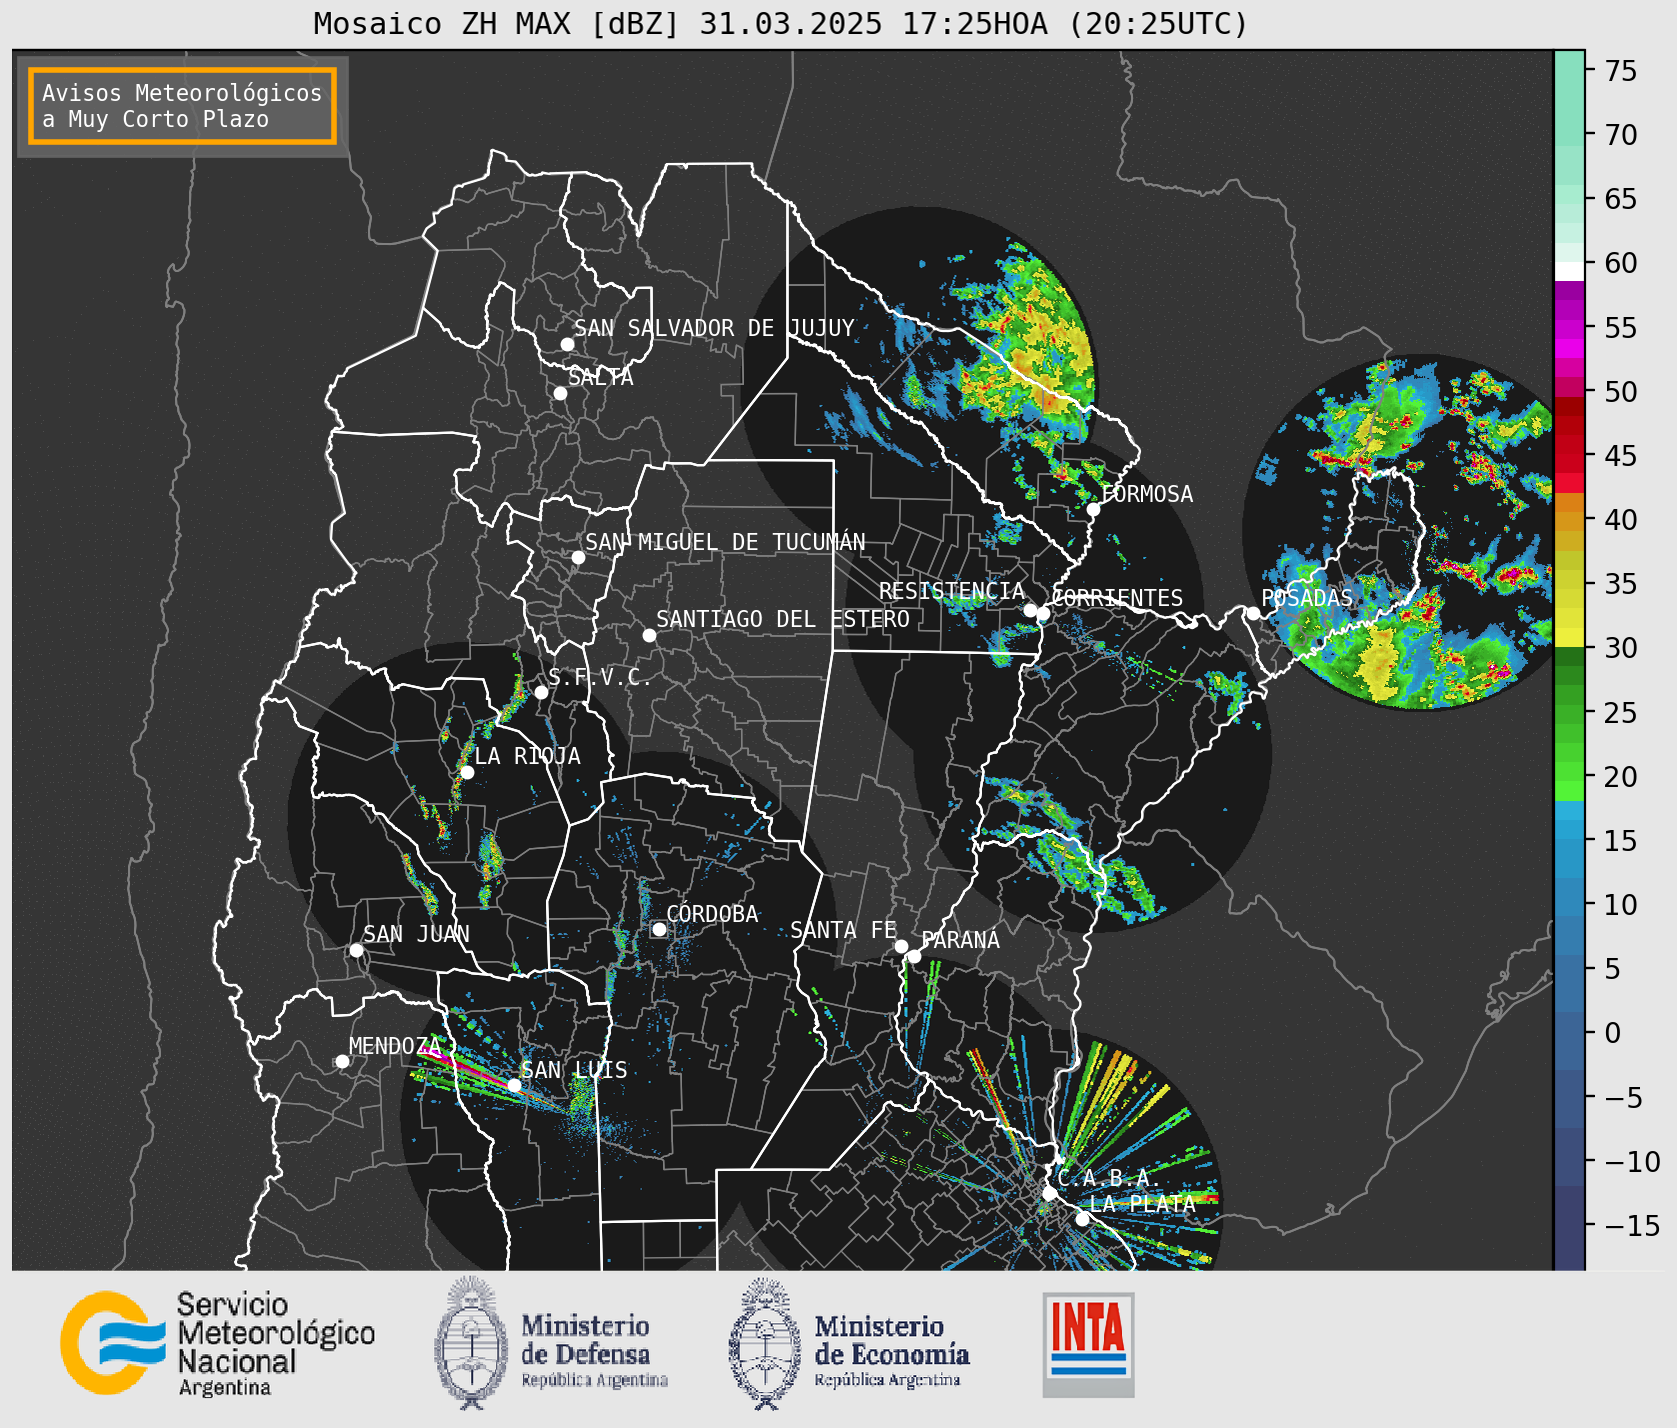Select the C.A.B.A. city dot
The image size is (1677, 1428).
point(1049,1193)
